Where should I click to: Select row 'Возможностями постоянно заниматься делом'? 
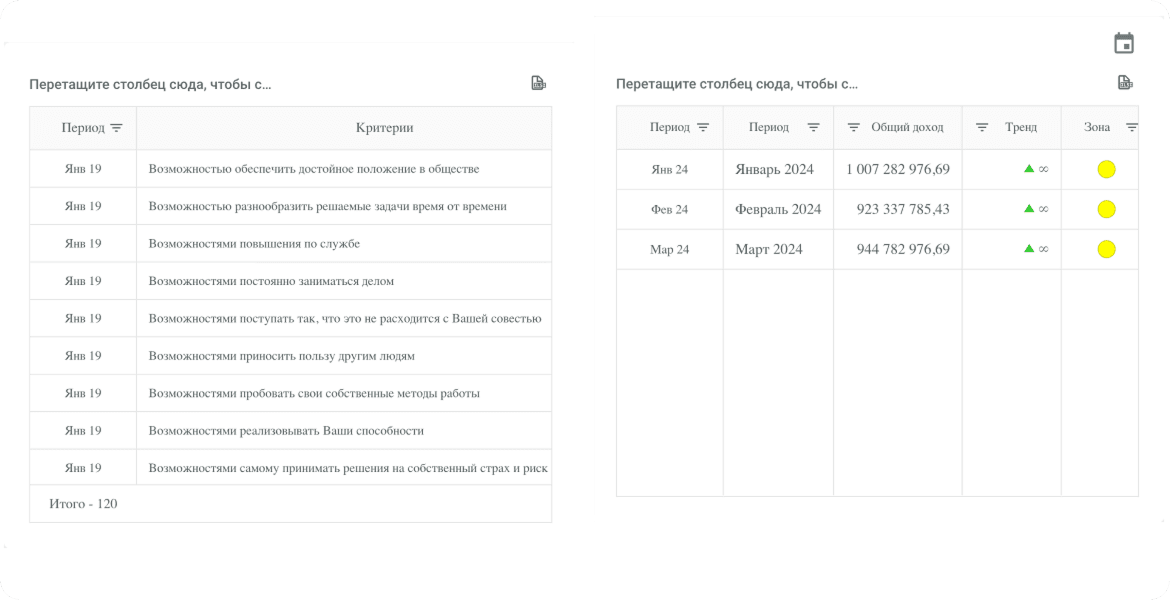290,281
